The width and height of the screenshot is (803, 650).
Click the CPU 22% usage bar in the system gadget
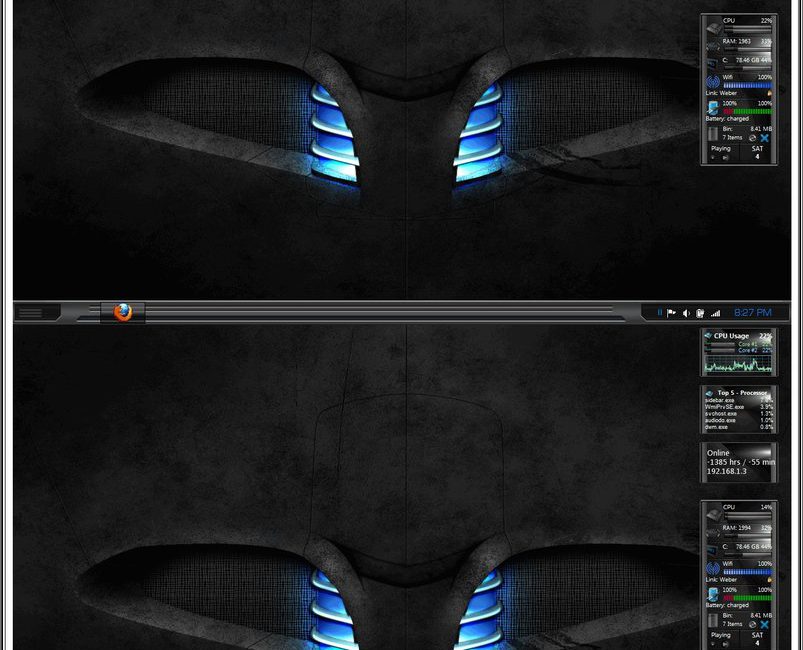click(747, 29)
